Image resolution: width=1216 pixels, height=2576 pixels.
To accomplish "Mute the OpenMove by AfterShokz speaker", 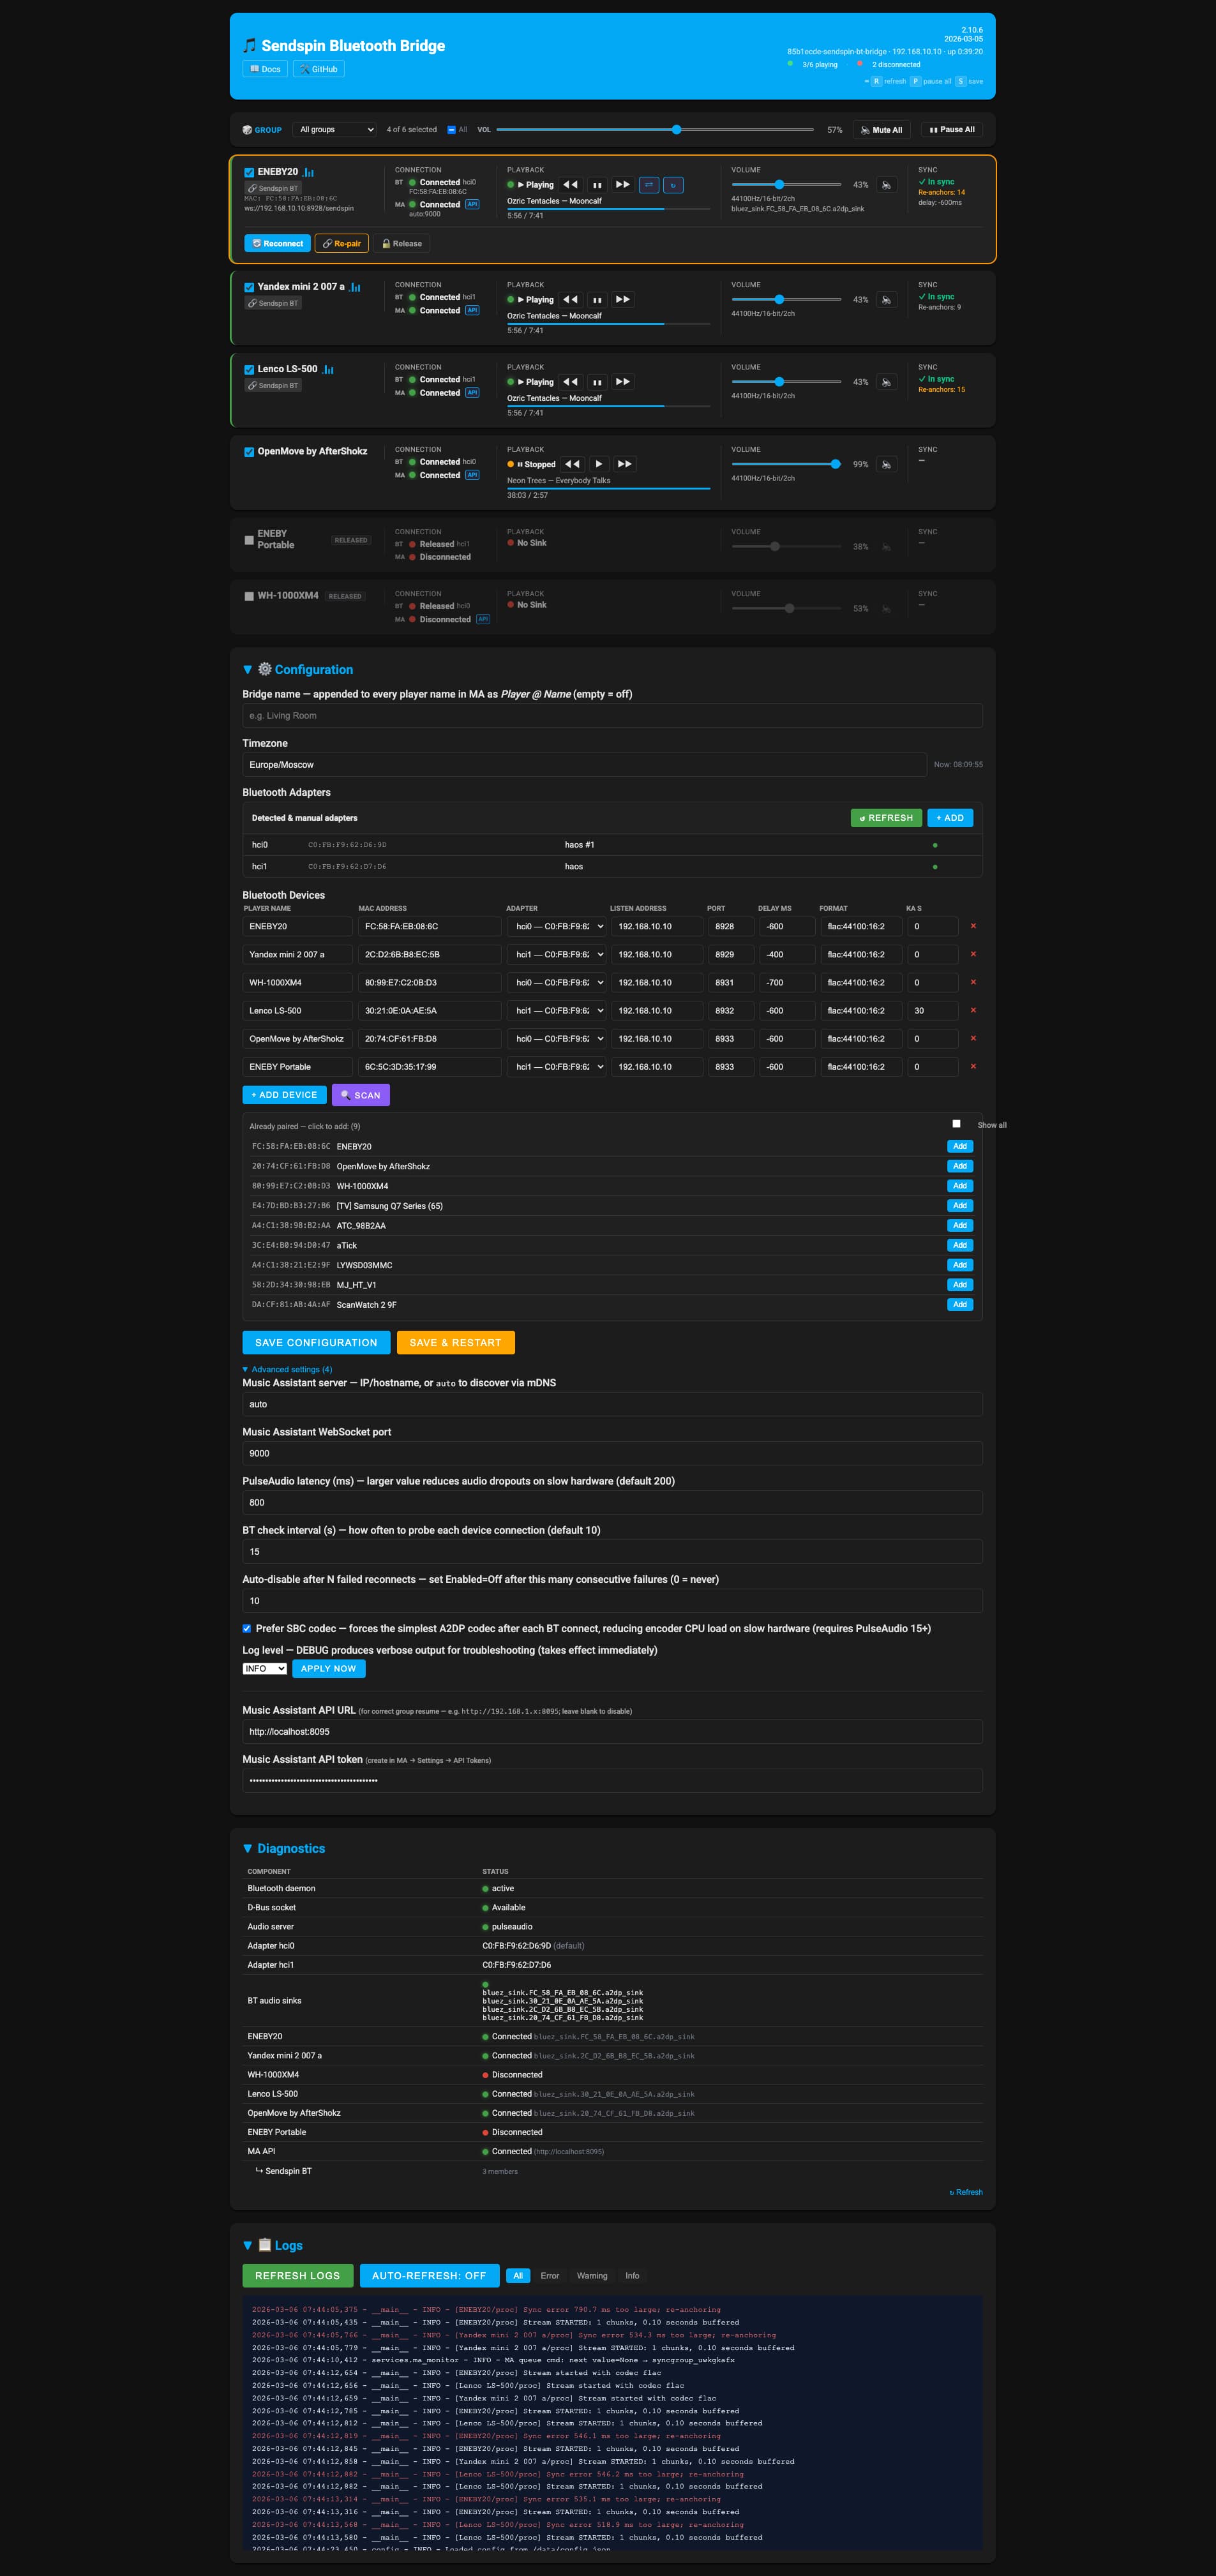I will click(x=886, y=464).
